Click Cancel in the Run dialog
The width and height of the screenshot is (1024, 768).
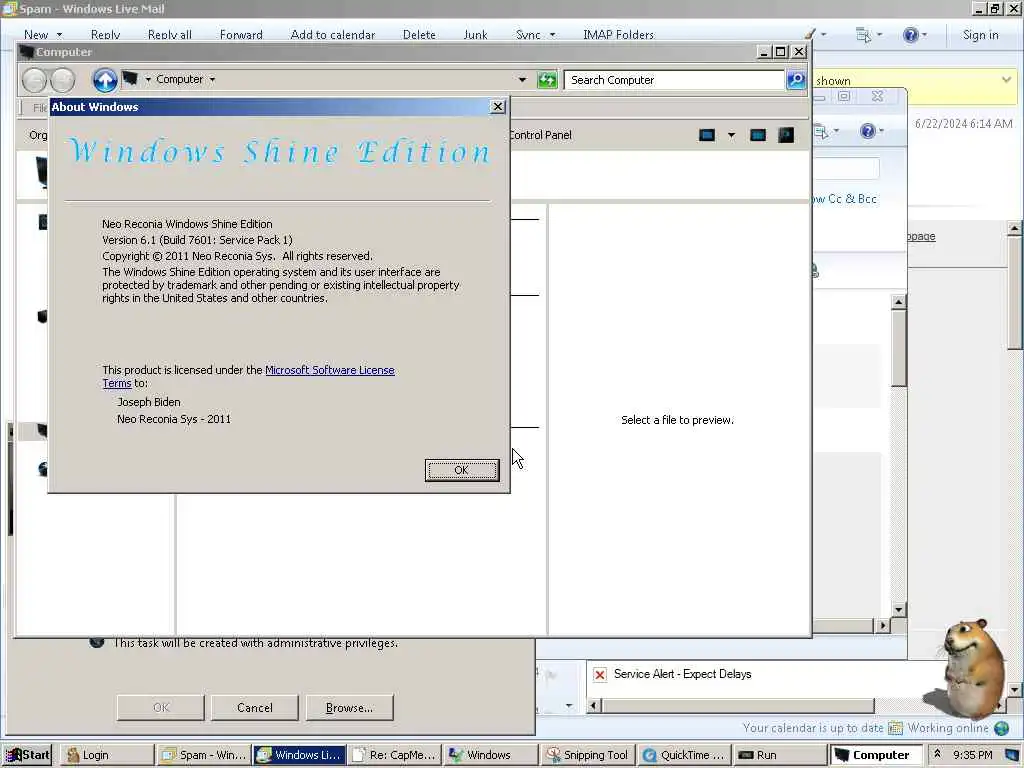[x=255, y=707]
